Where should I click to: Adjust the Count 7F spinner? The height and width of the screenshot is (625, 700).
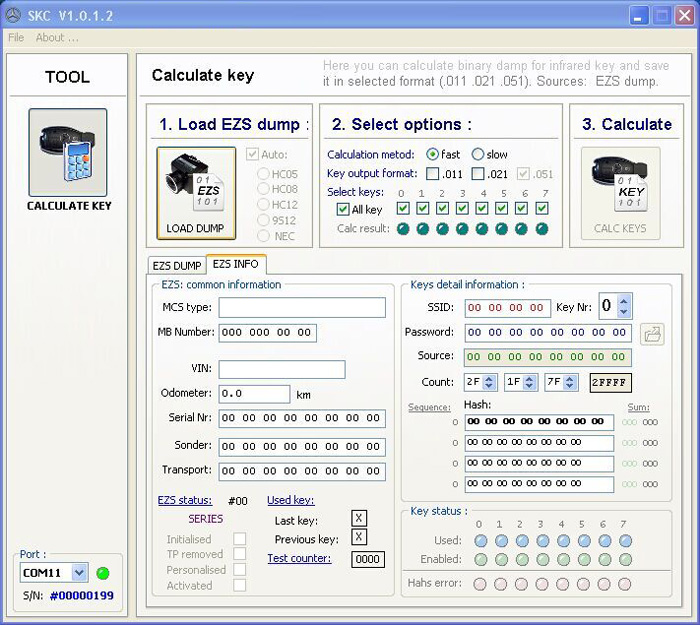pos(570,382)
